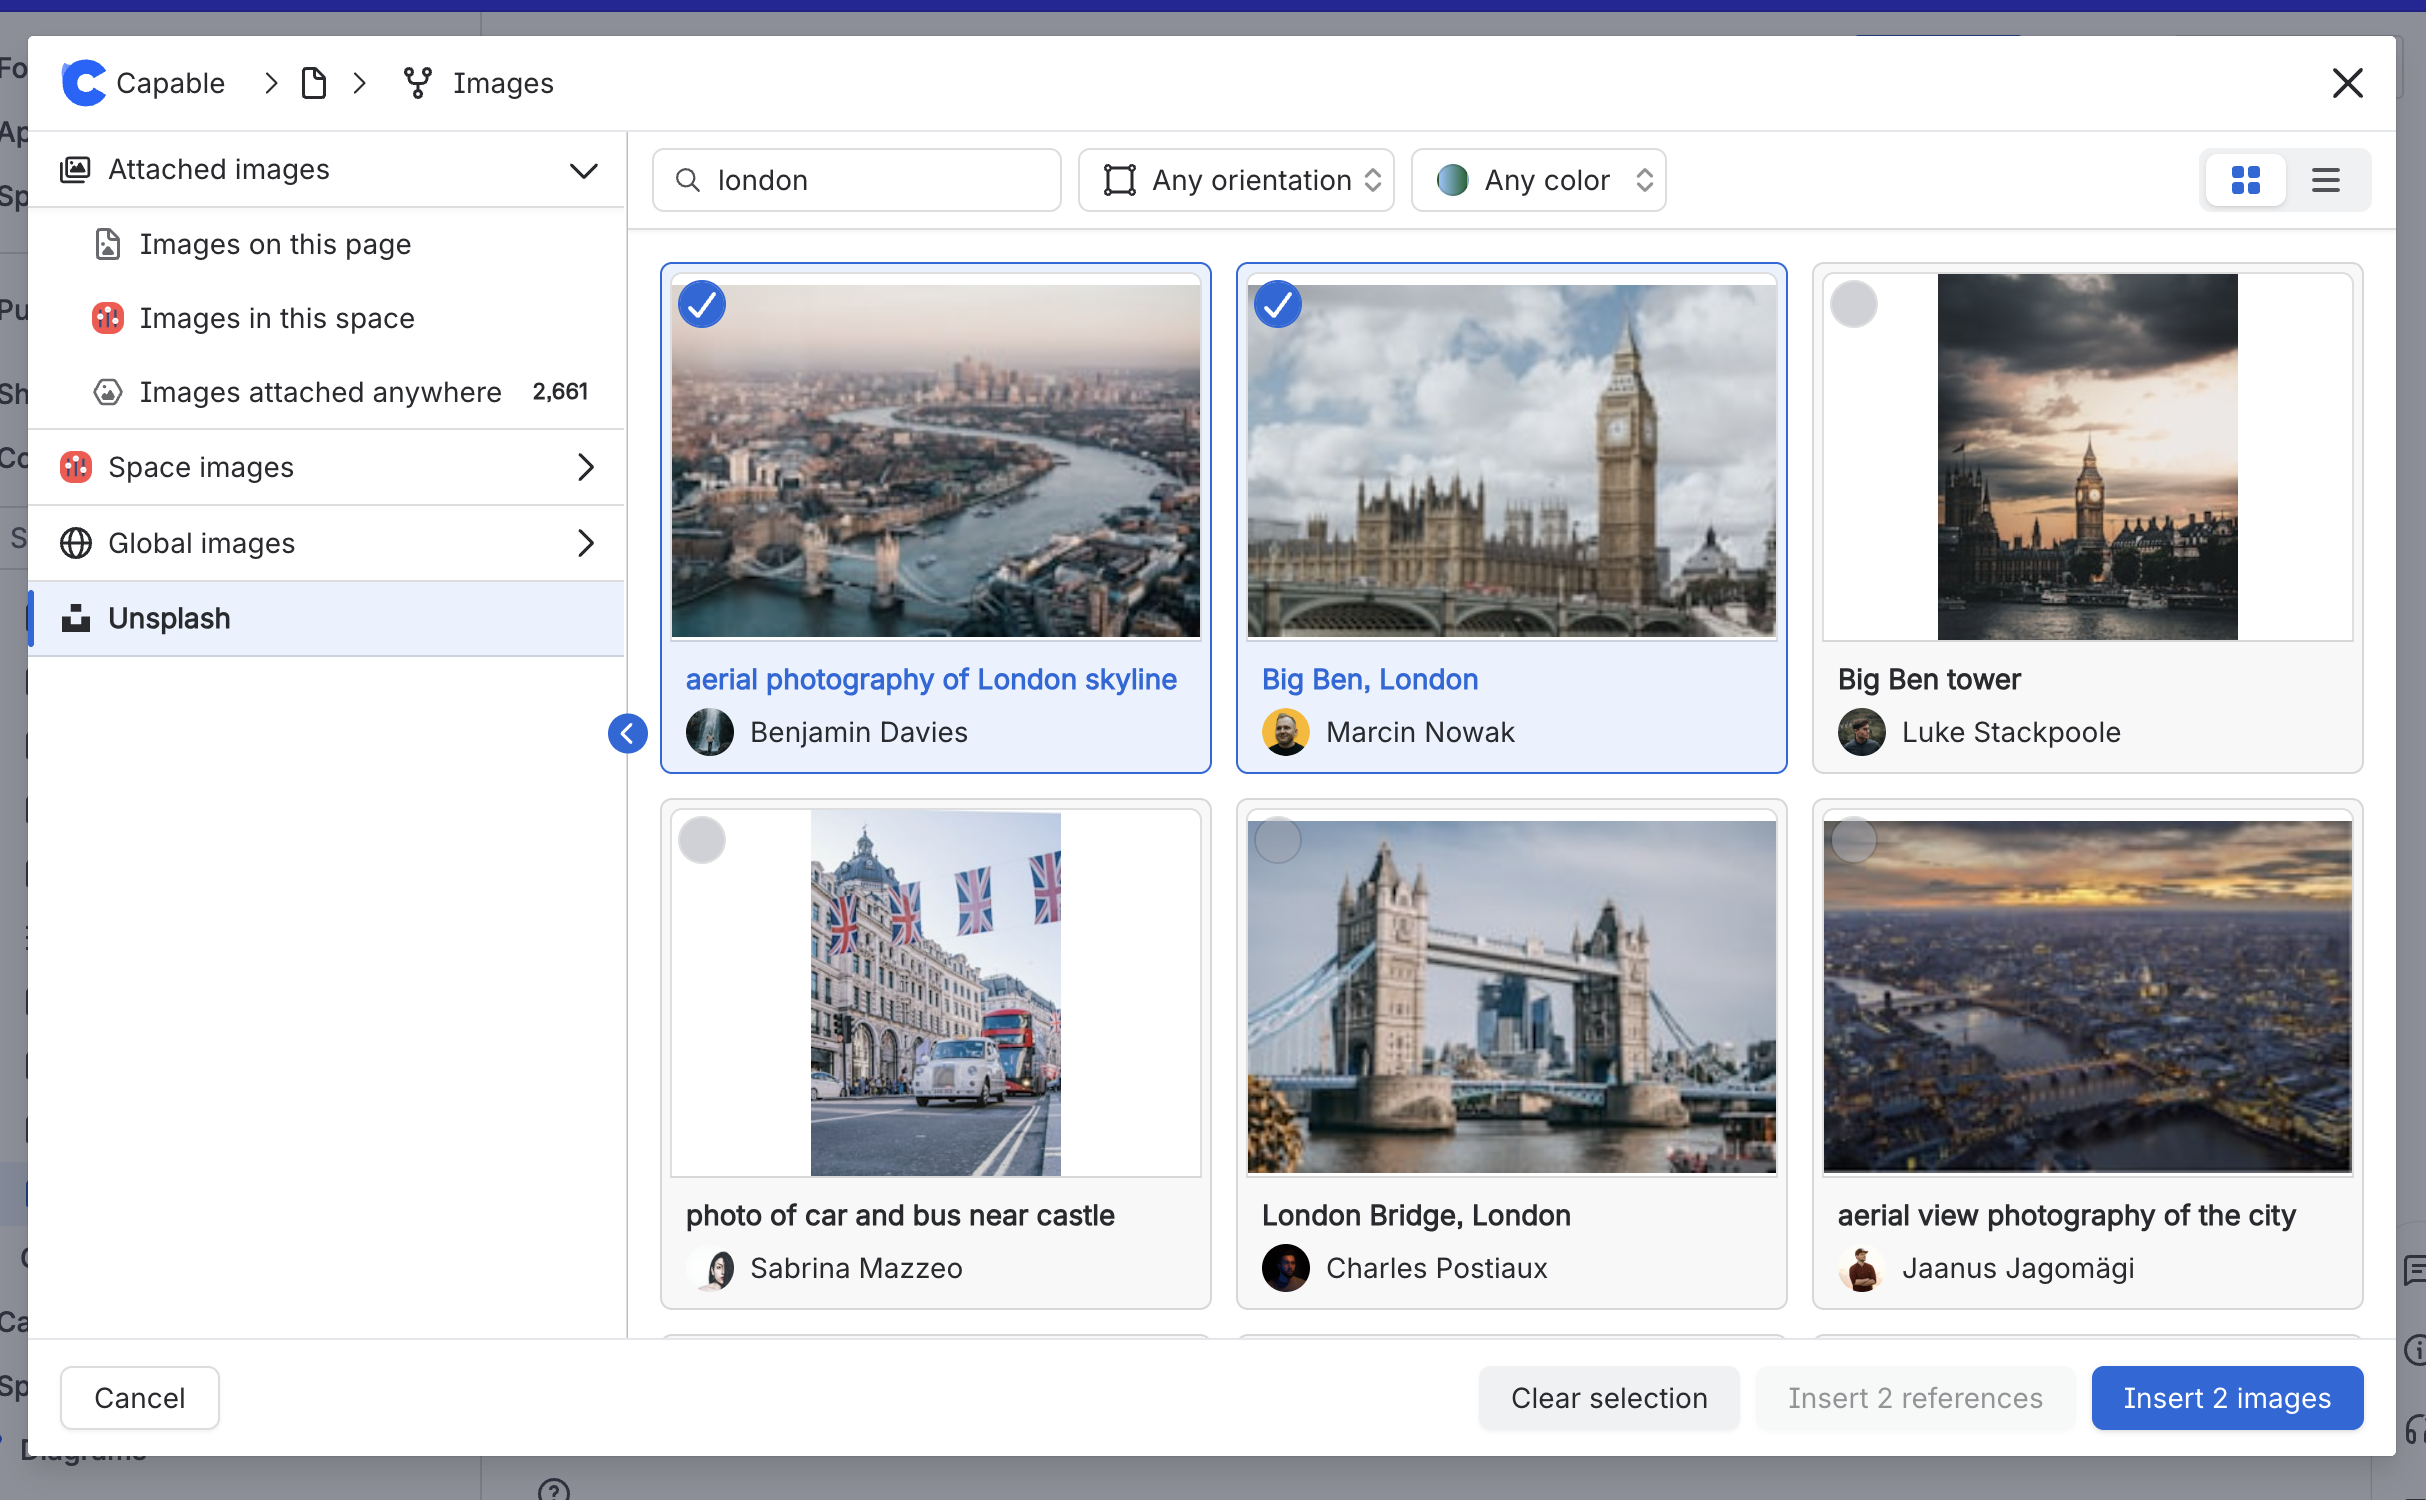Screen dimensions: 2426x1500
Task: Click Insert 2 images button
Action: (x=2226, y=1397)
